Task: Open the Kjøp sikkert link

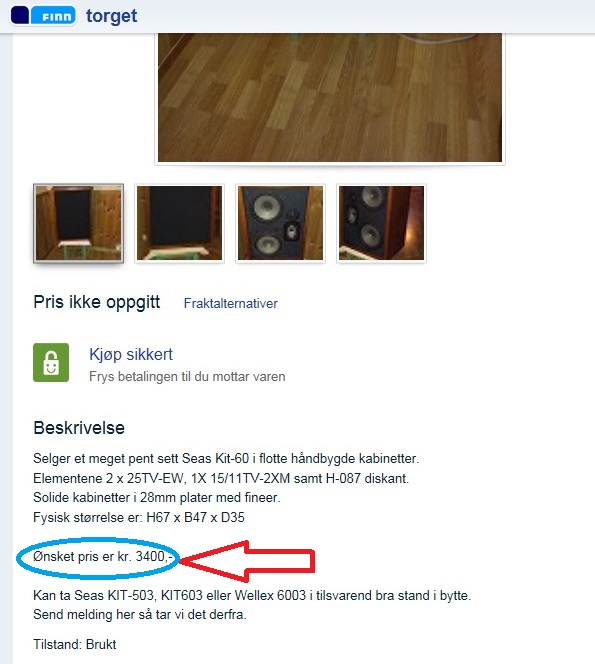Action: click(x=131, y=354)
